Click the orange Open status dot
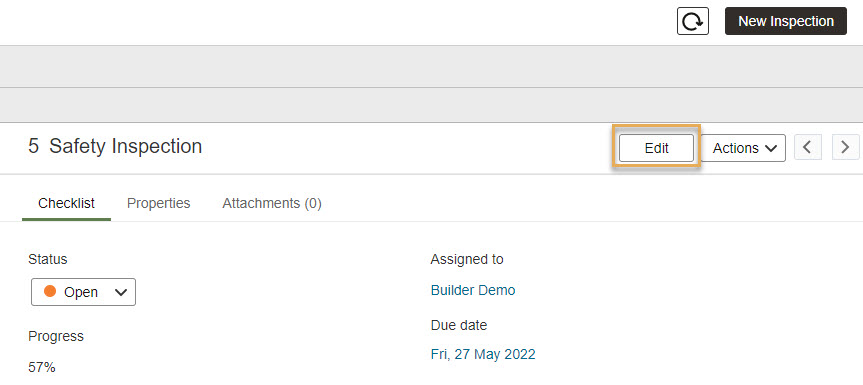Viewport: 863px width, 385px height. 50,292
